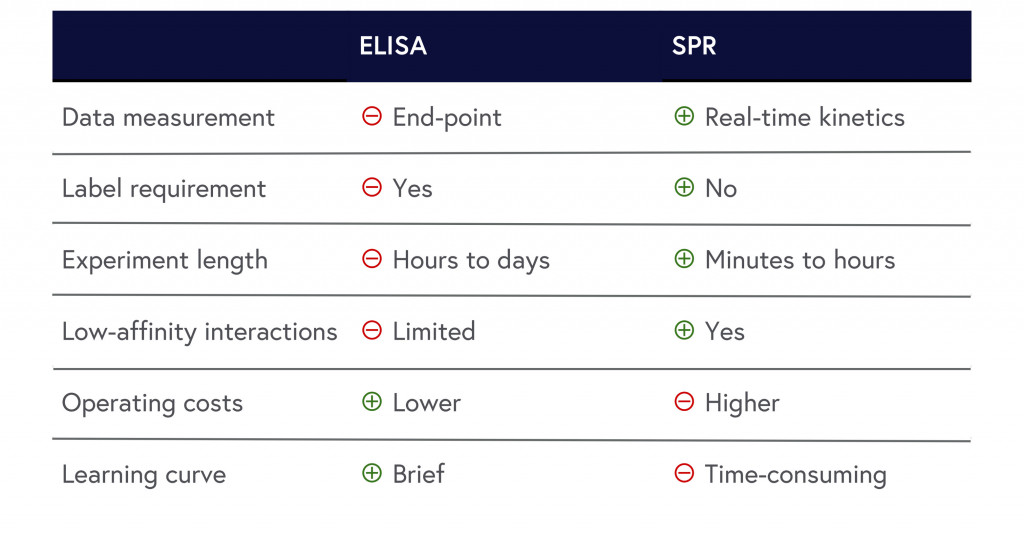
Task: Click the red minus icon next to ELISA Yes
Action: 372,187
